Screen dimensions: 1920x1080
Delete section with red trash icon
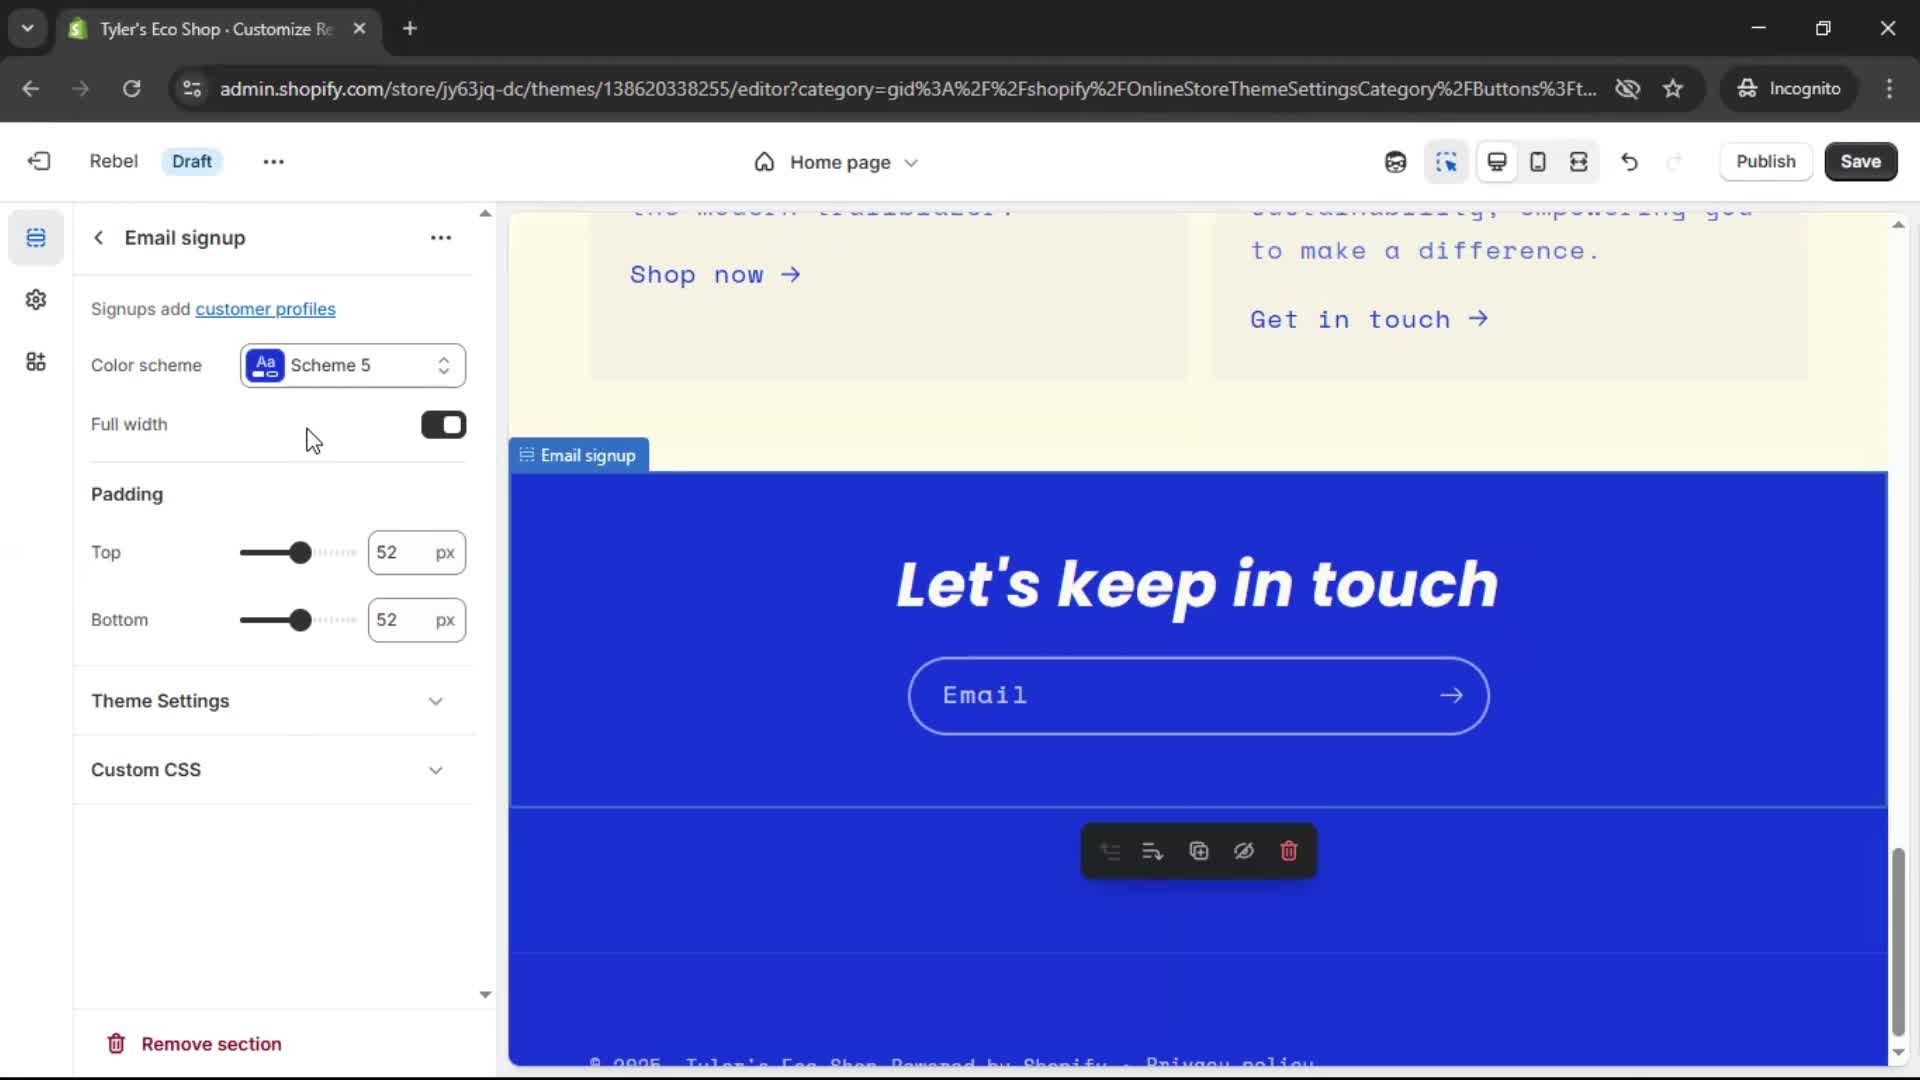1289,851
